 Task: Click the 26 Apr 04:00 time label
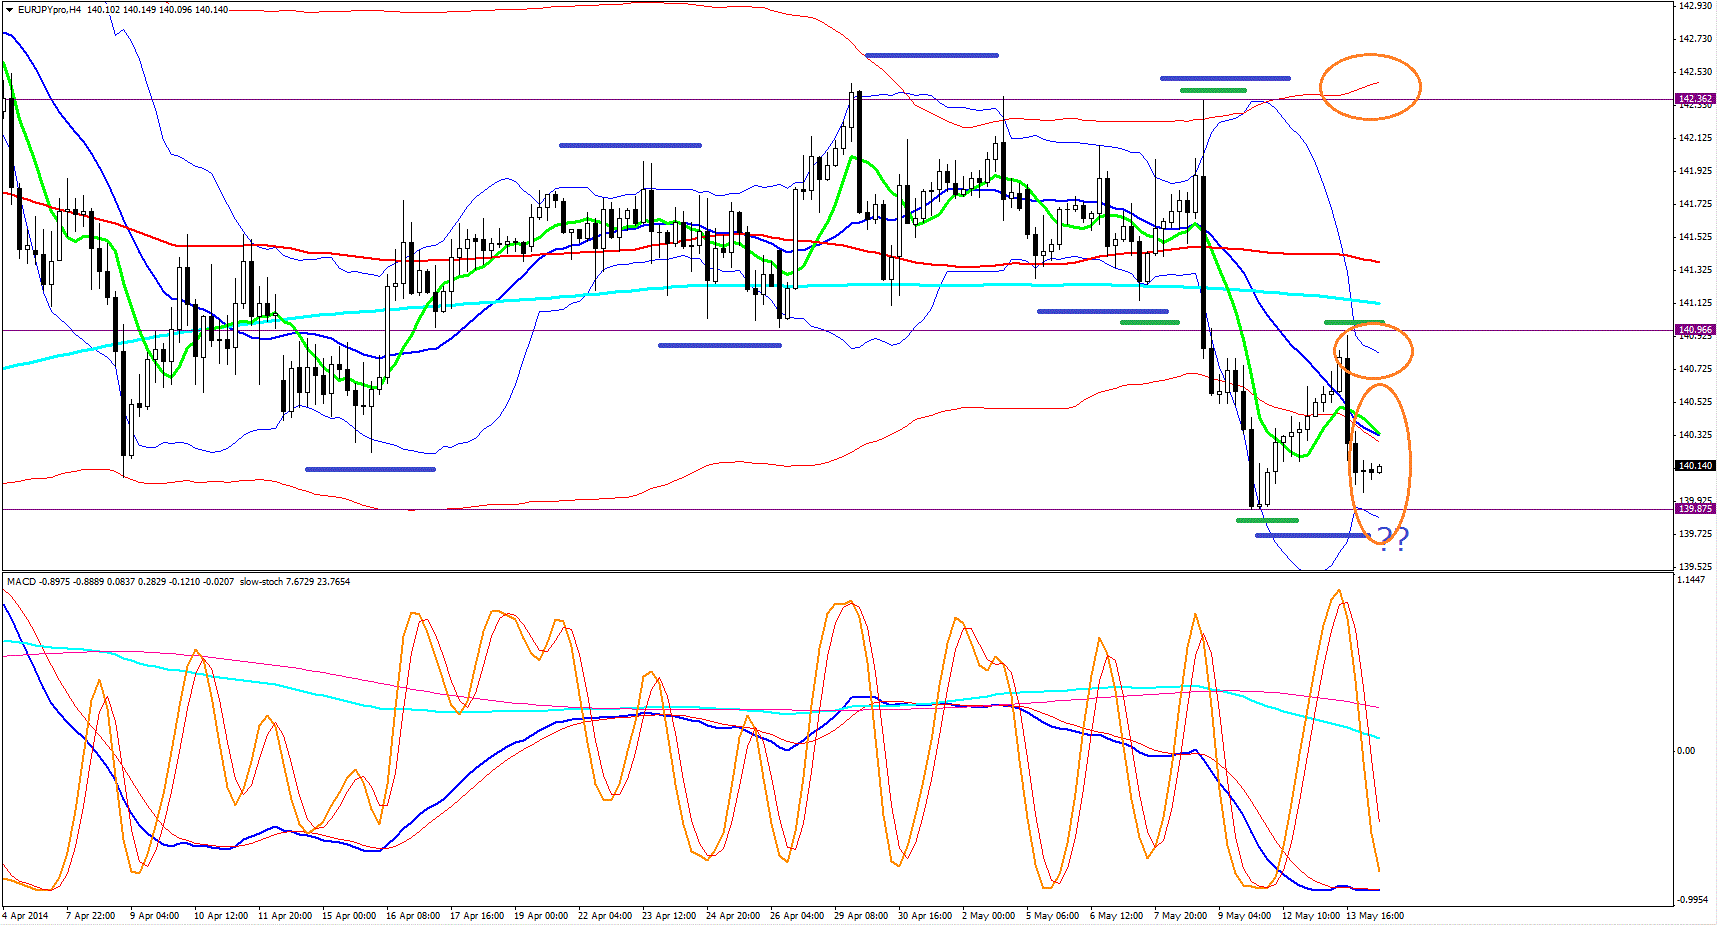(797, 915)
